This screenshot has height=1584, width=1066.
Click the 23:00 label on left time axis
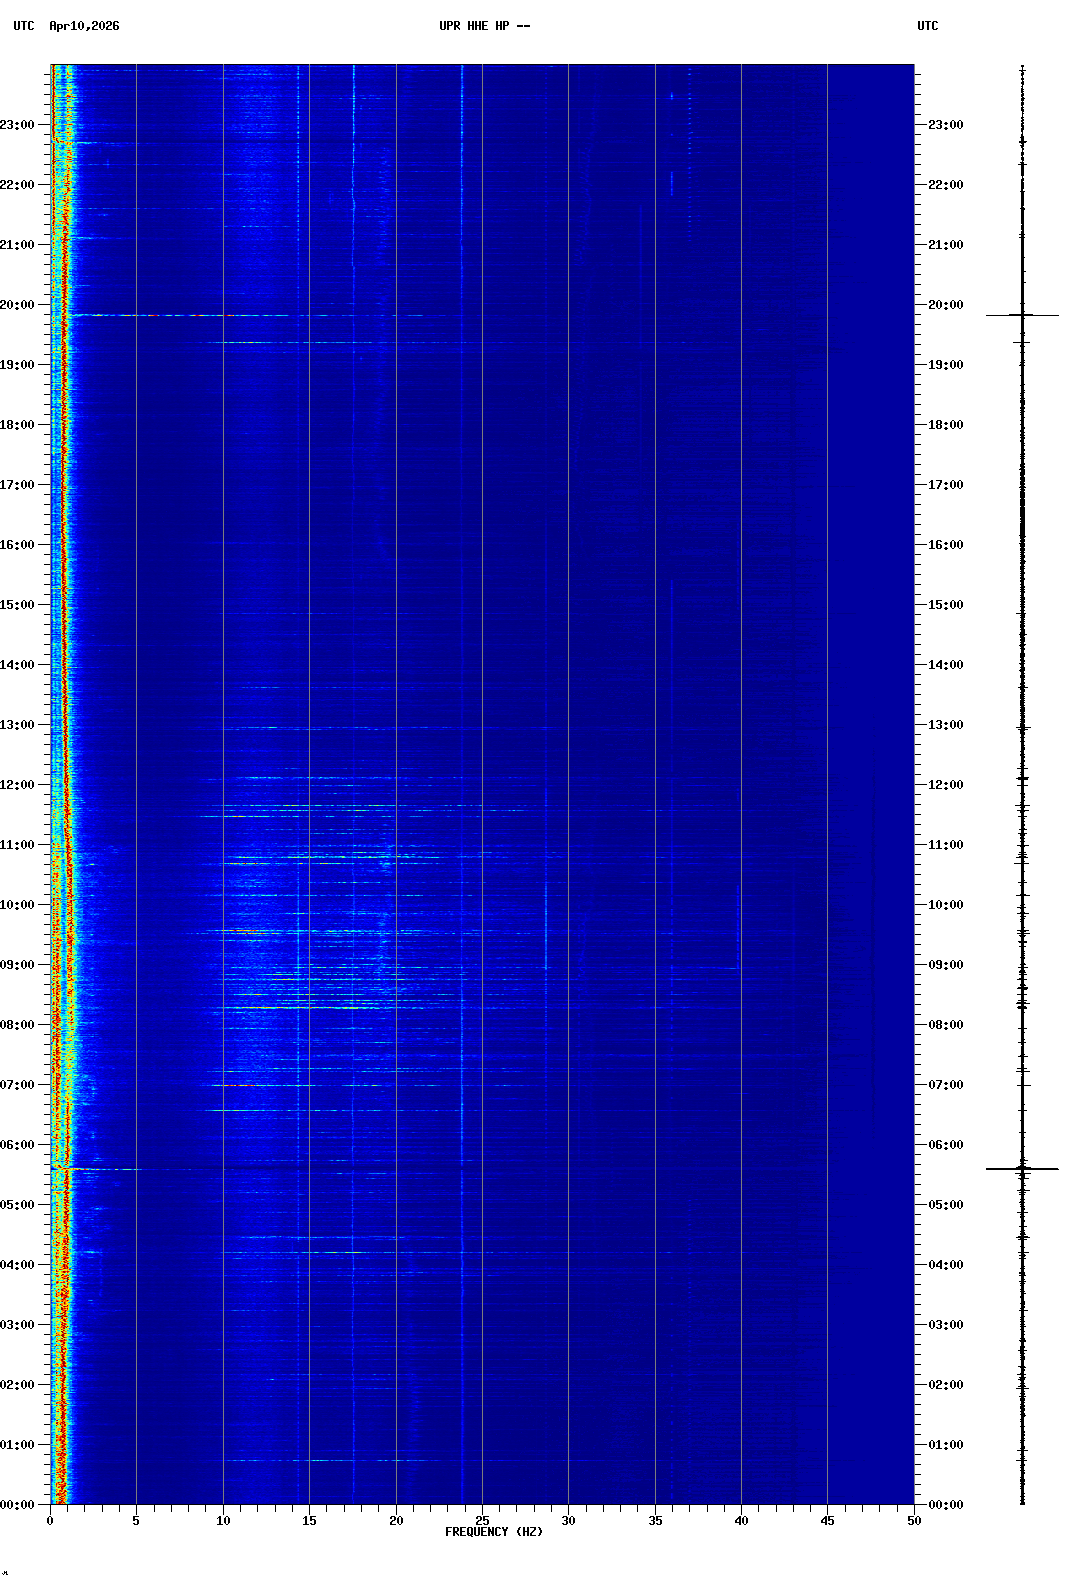18,125
